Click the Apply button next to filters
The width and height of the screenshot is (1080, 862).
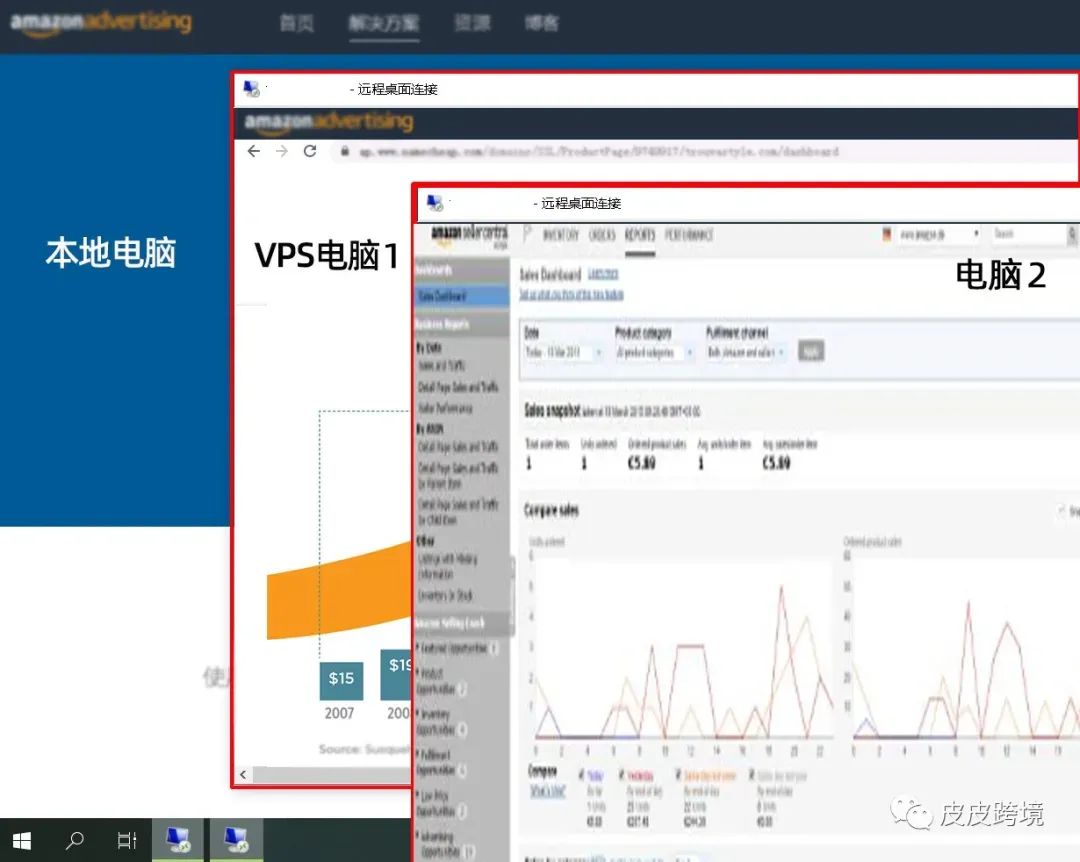pos(811,351)
